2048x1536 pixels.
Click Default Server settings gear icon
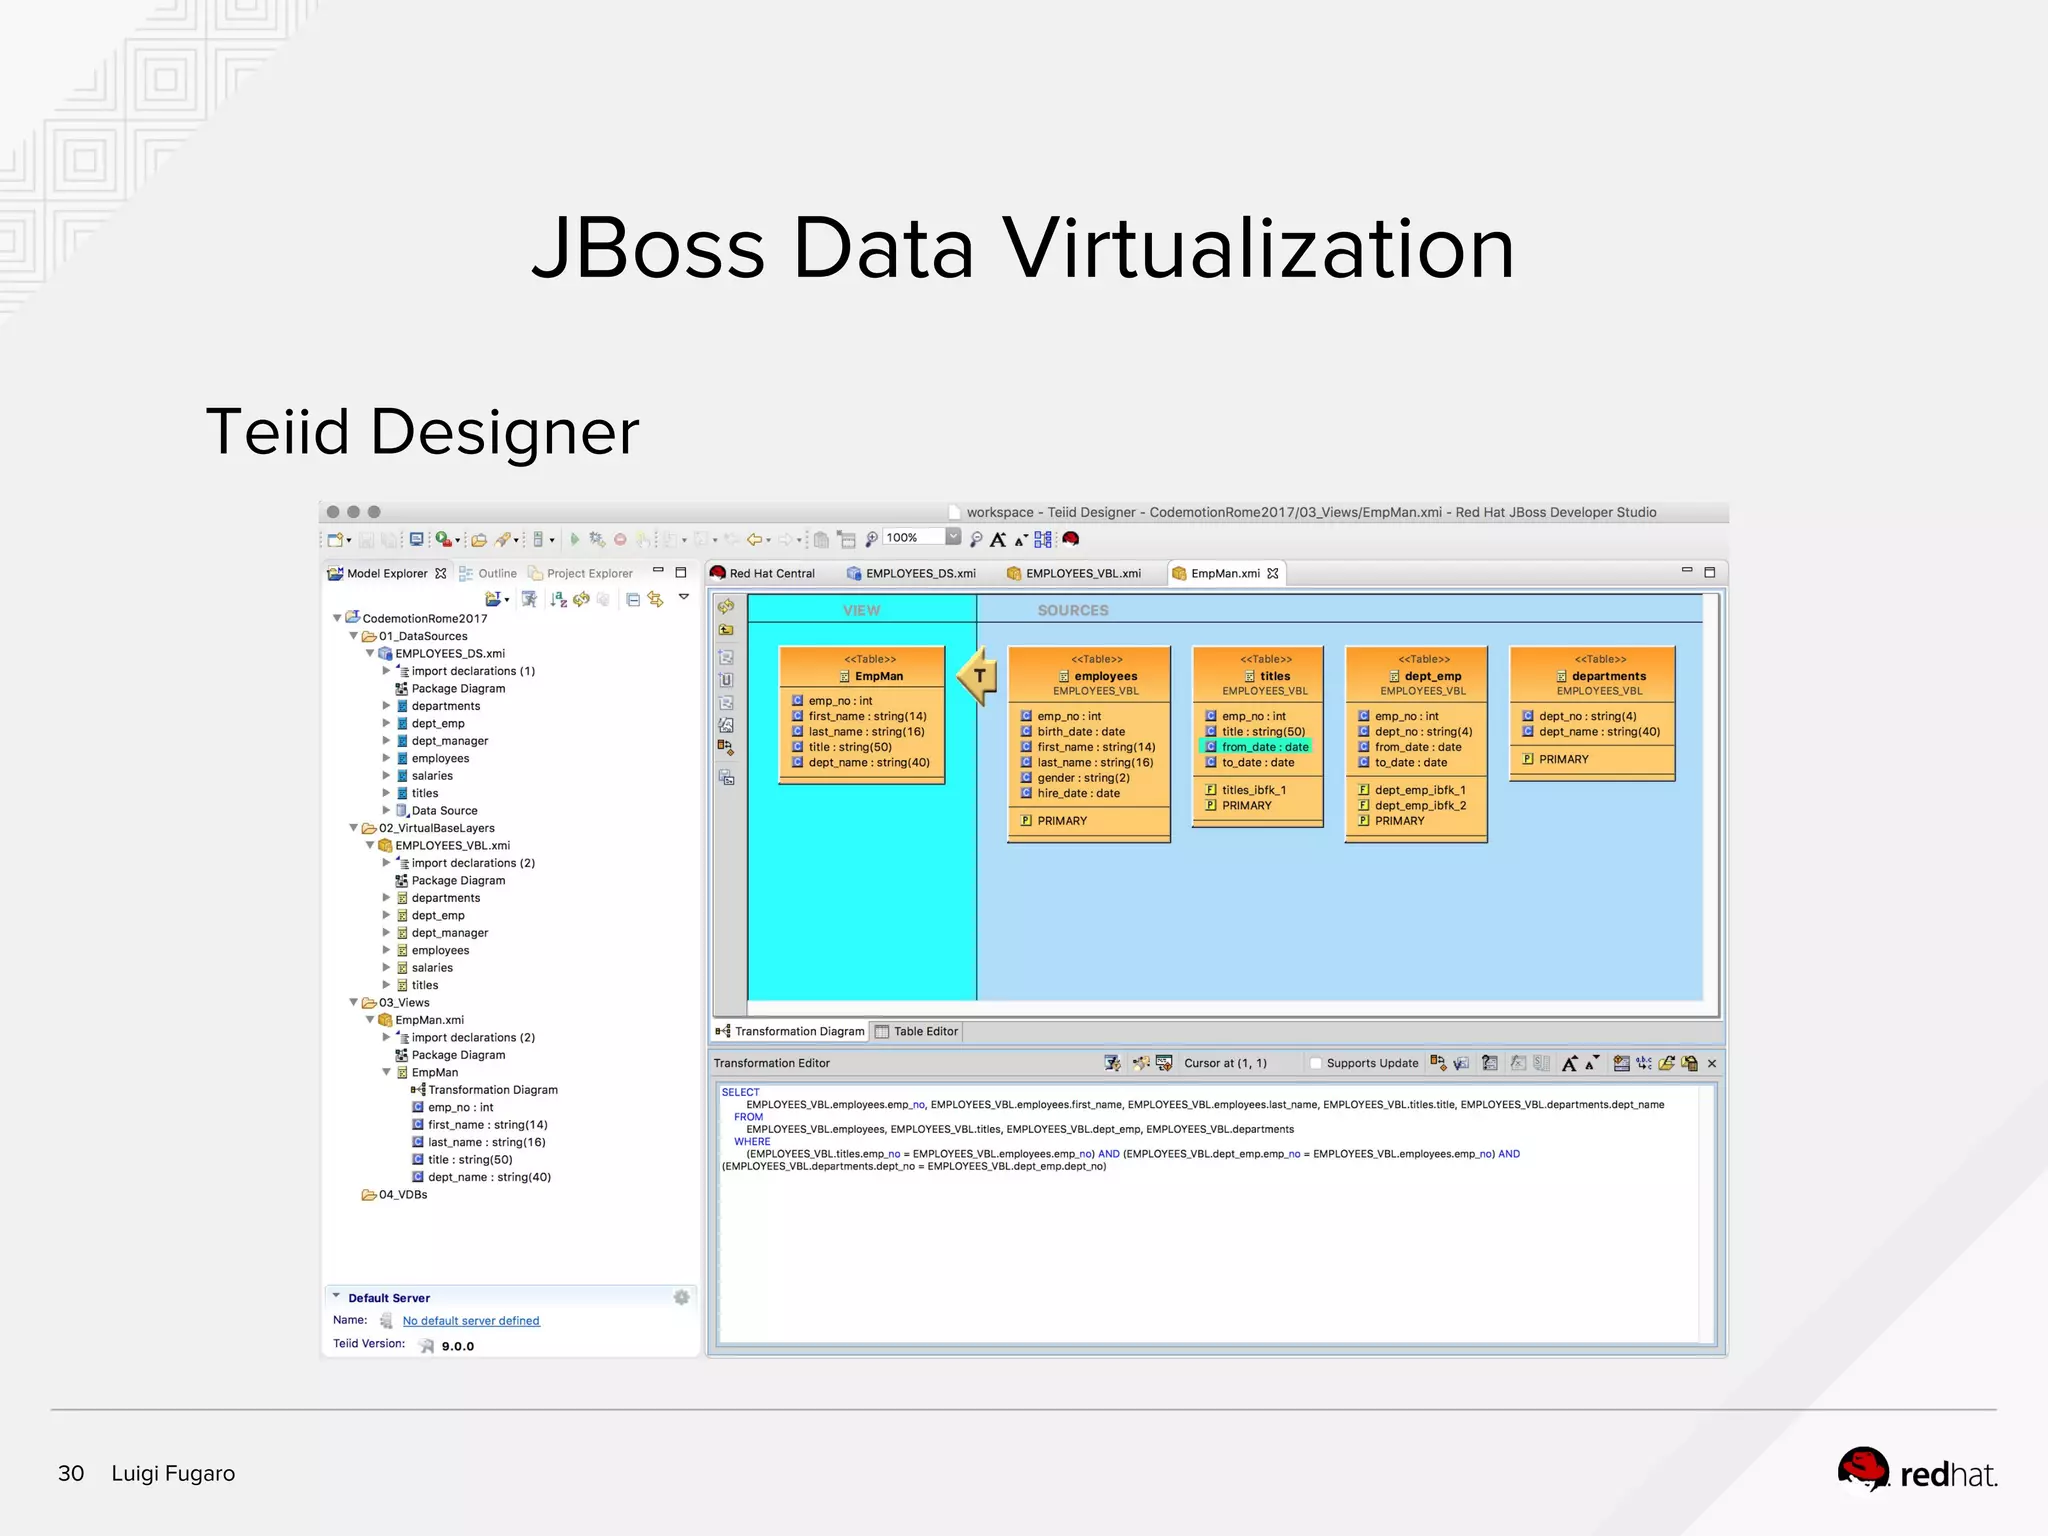(x=681, y=1297)
